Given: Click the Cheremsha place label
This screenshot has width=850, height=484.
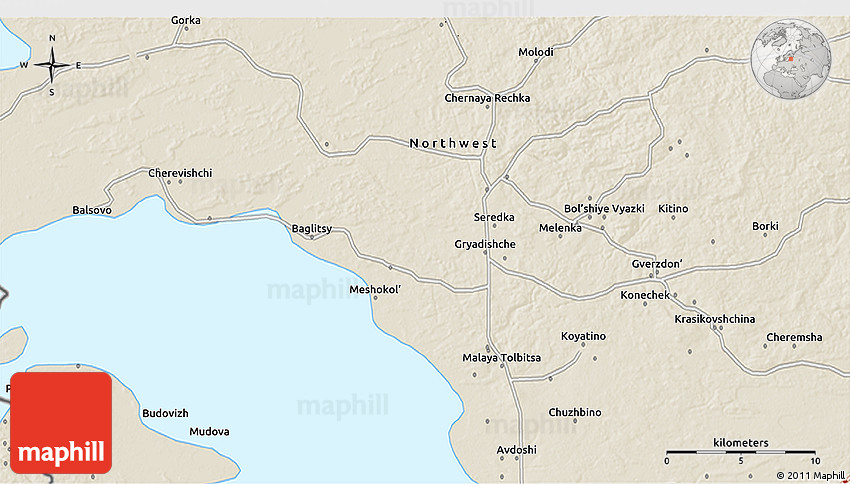Looking at the screenshot, I should click(x=794, y=337).
